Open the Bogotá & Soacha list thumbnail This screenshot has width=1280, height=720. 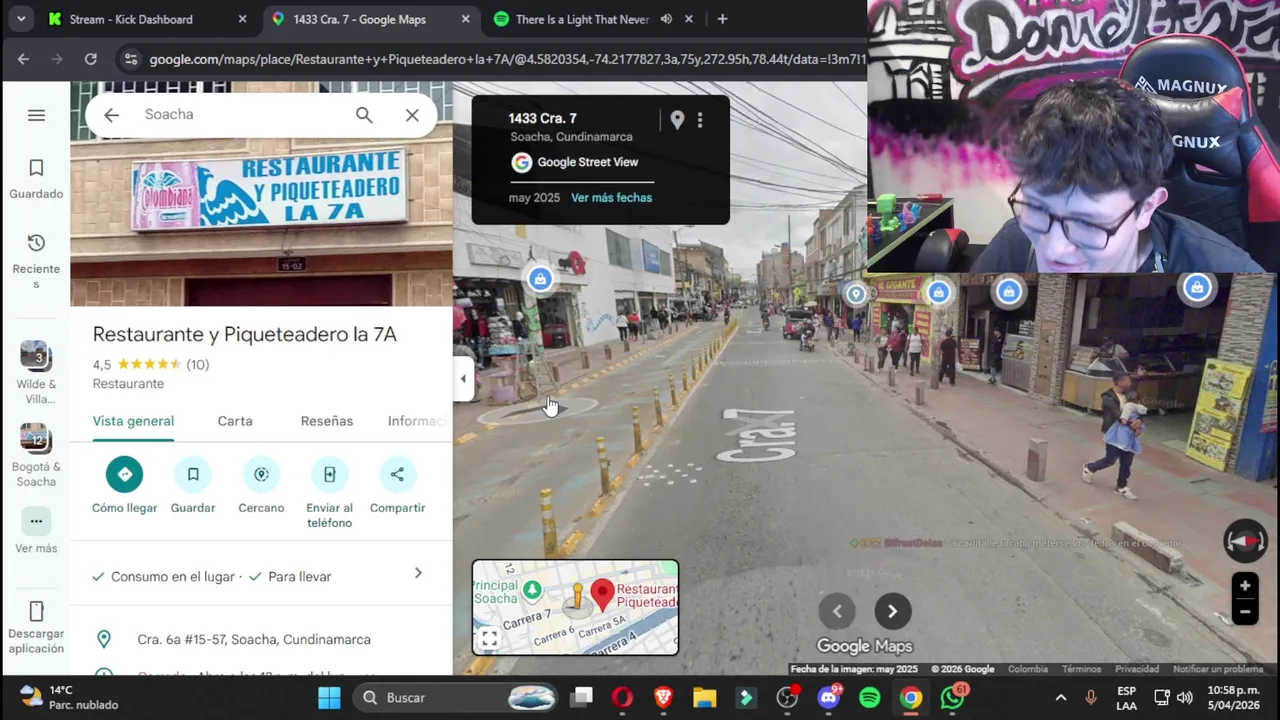coord(36,439)
